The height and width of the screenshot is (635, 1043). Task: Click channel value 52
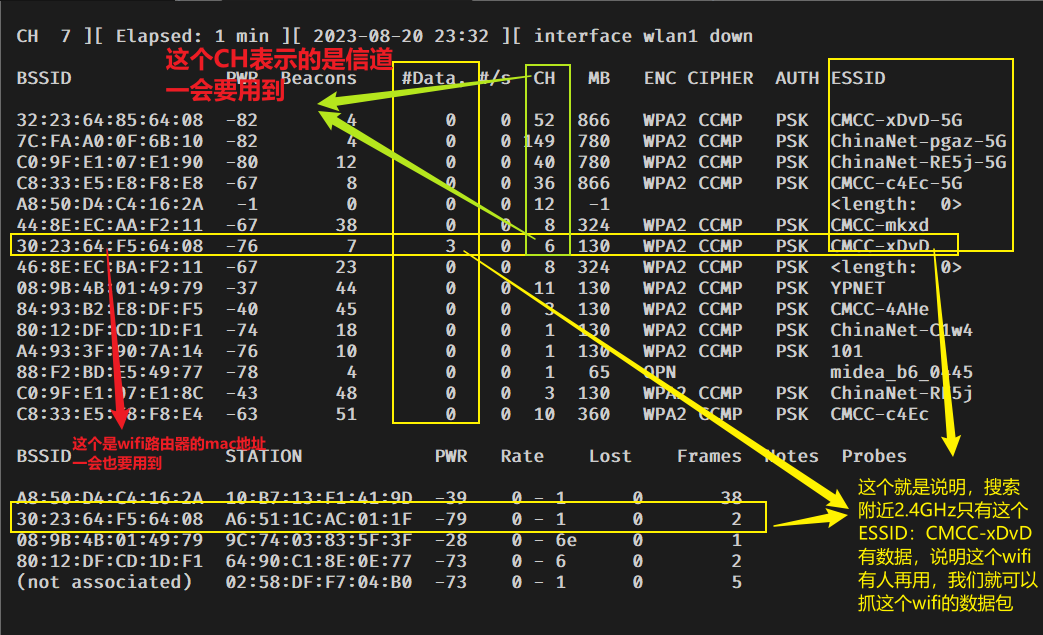click(544, 120)
